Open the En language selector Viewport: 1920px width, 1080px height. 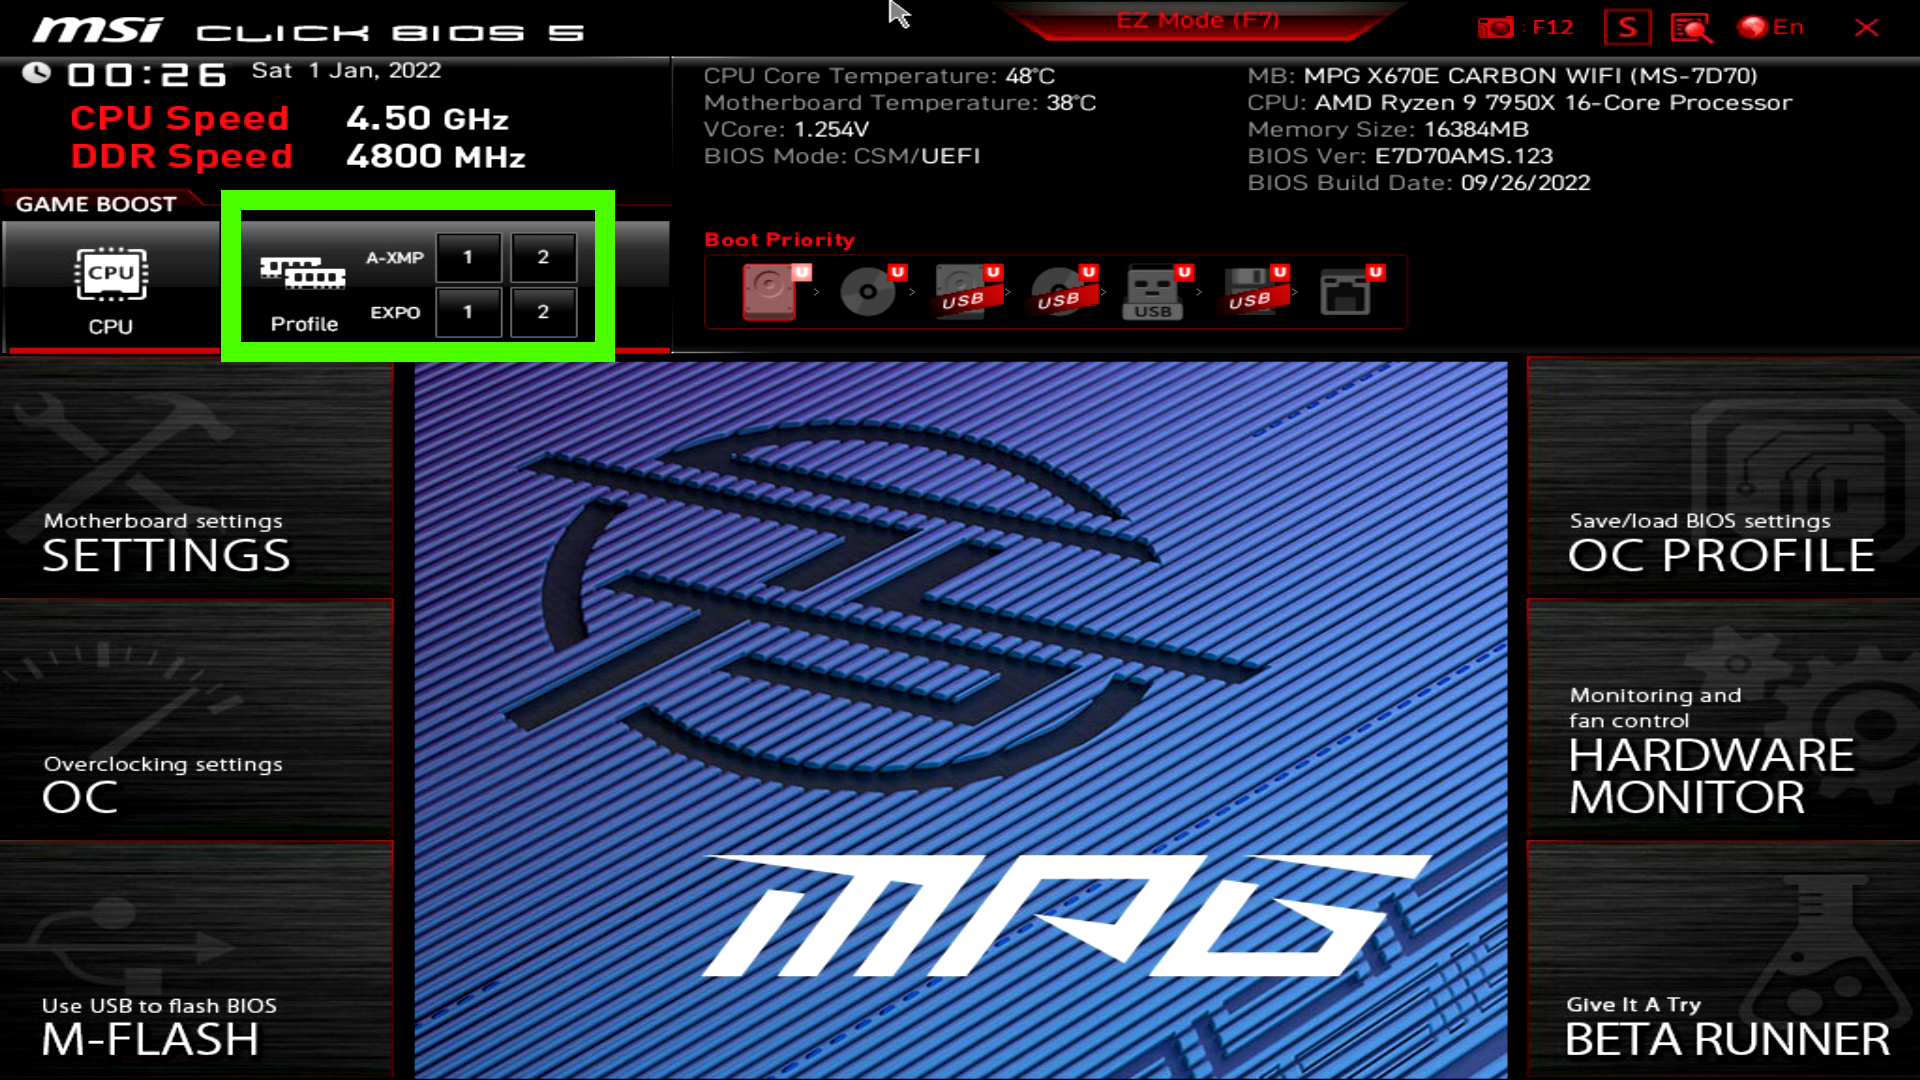tap(1772, 27)
